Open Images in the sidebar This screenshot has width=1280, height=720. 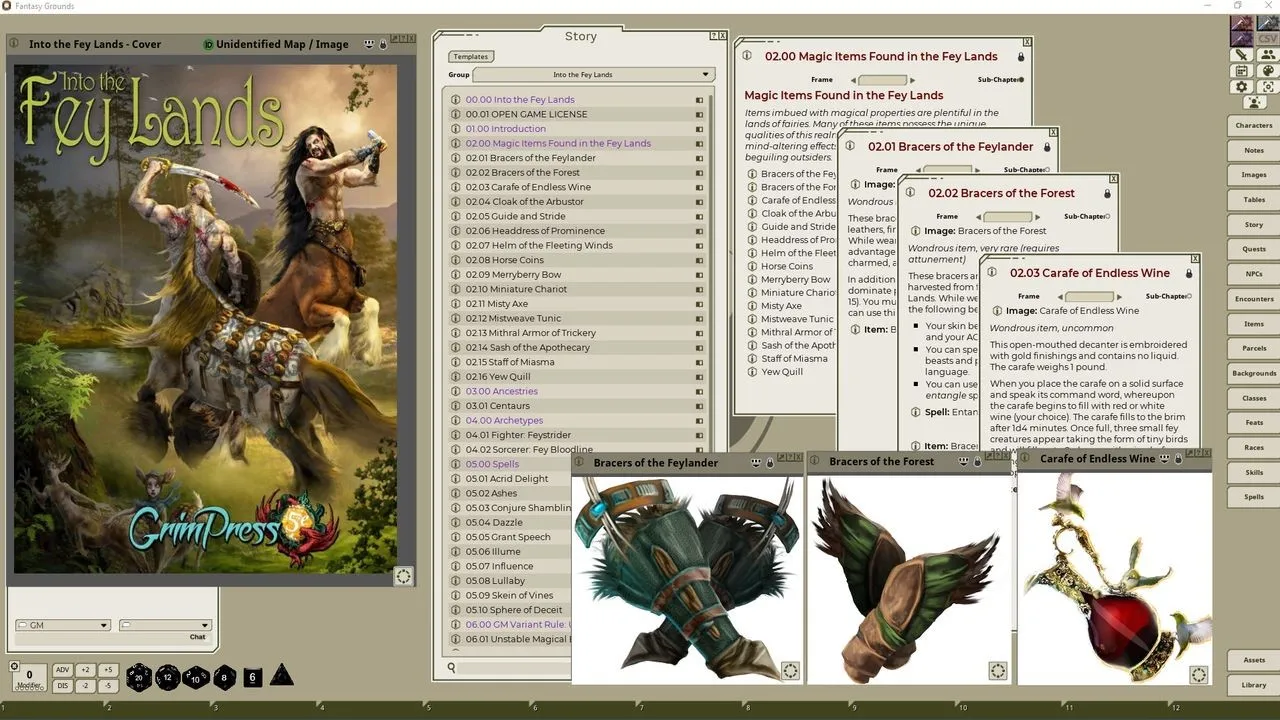[1253, 175]
